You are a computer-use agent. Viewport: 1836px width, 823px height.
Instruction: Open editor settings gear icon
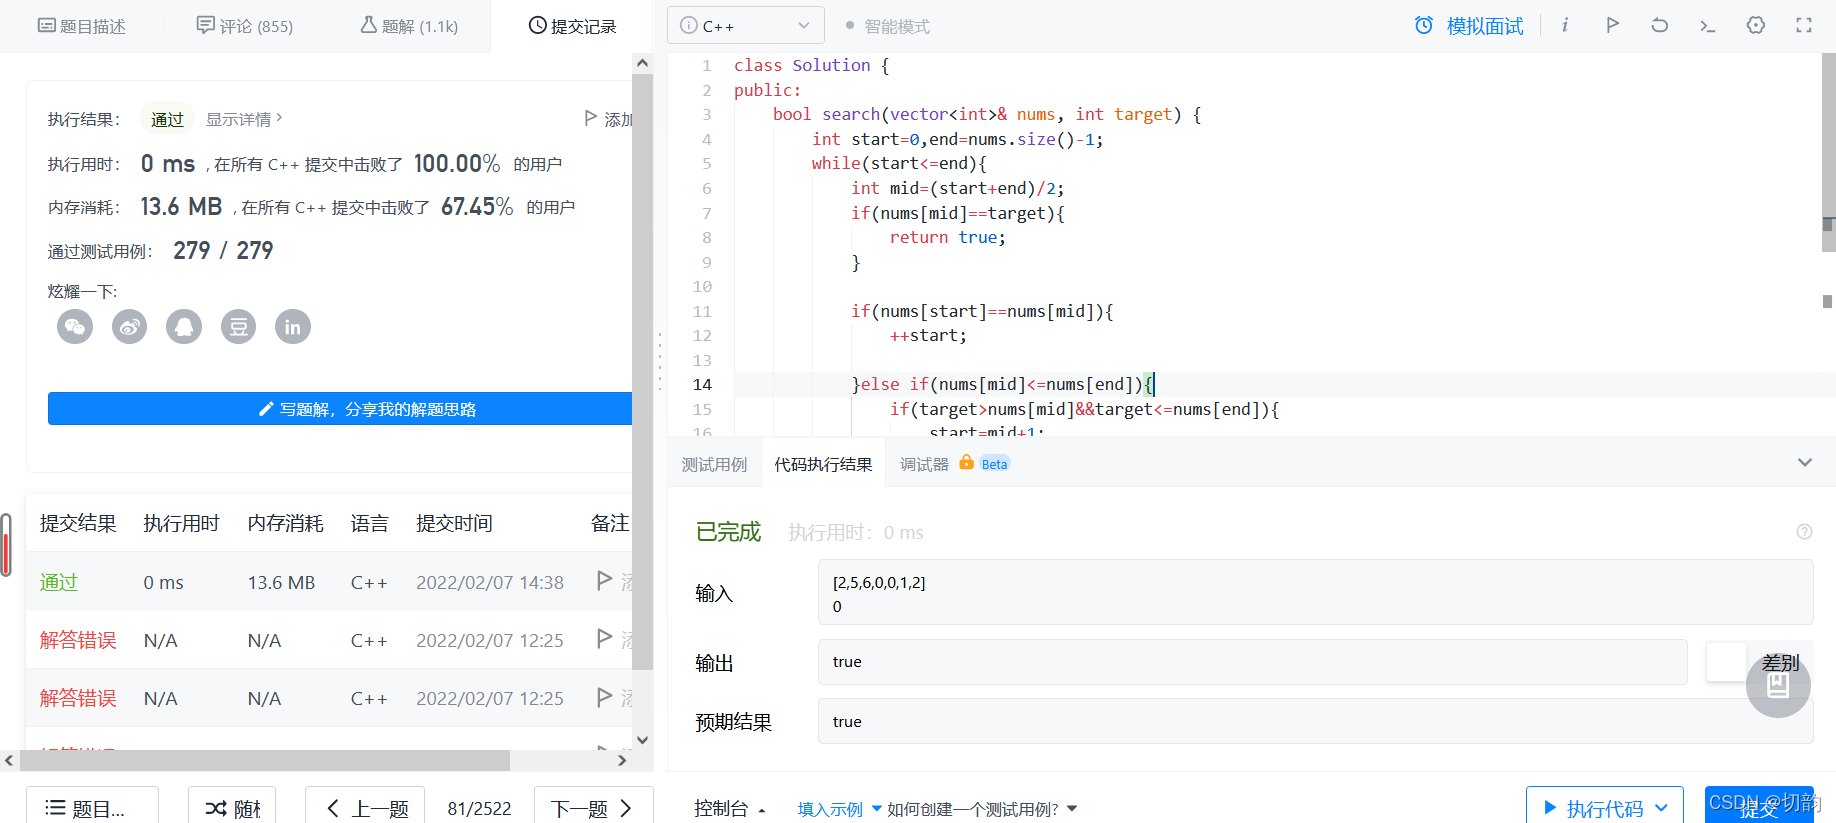click(1756, 25)
